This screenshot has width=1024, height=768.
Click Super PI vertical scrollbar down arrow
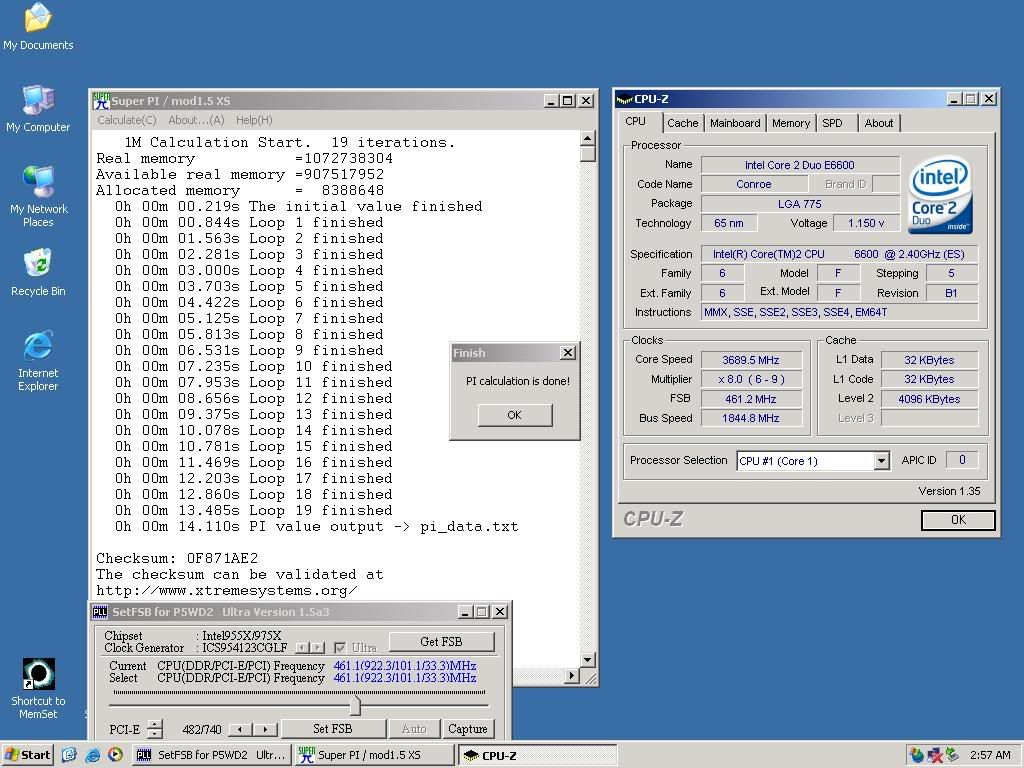[x=587, y=660]
